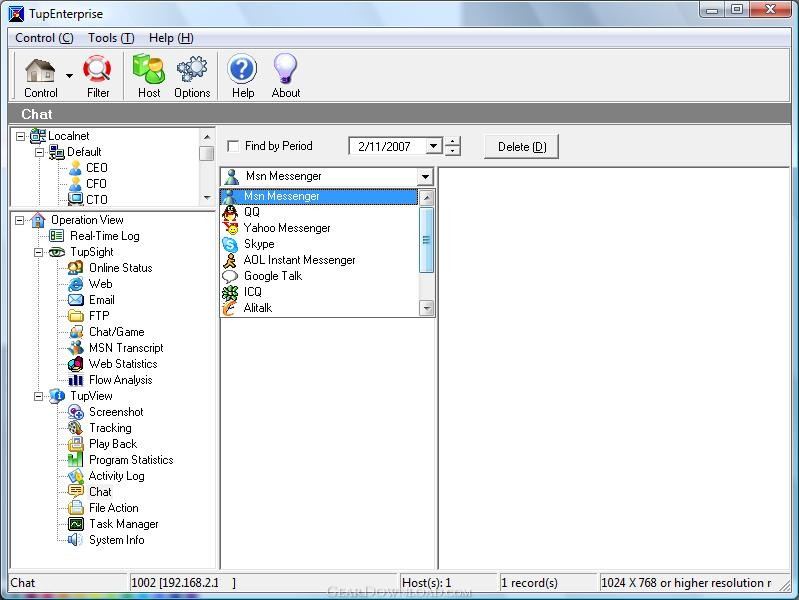Click messenger list scroll up arrow

427,197
